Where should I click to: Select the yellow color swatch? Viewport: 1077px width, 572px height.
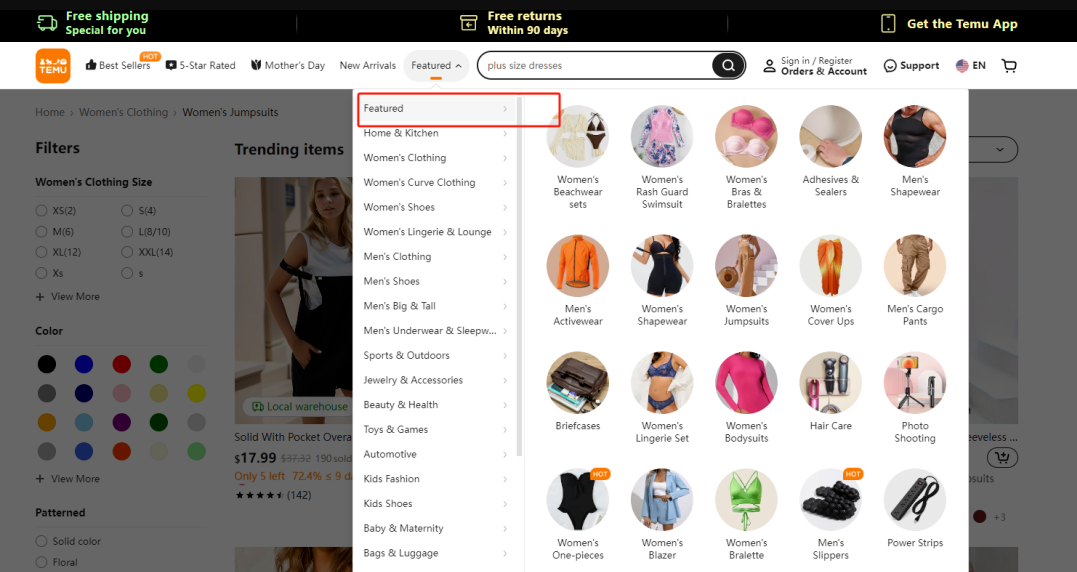pyautogui.click(x=196, y=393)
